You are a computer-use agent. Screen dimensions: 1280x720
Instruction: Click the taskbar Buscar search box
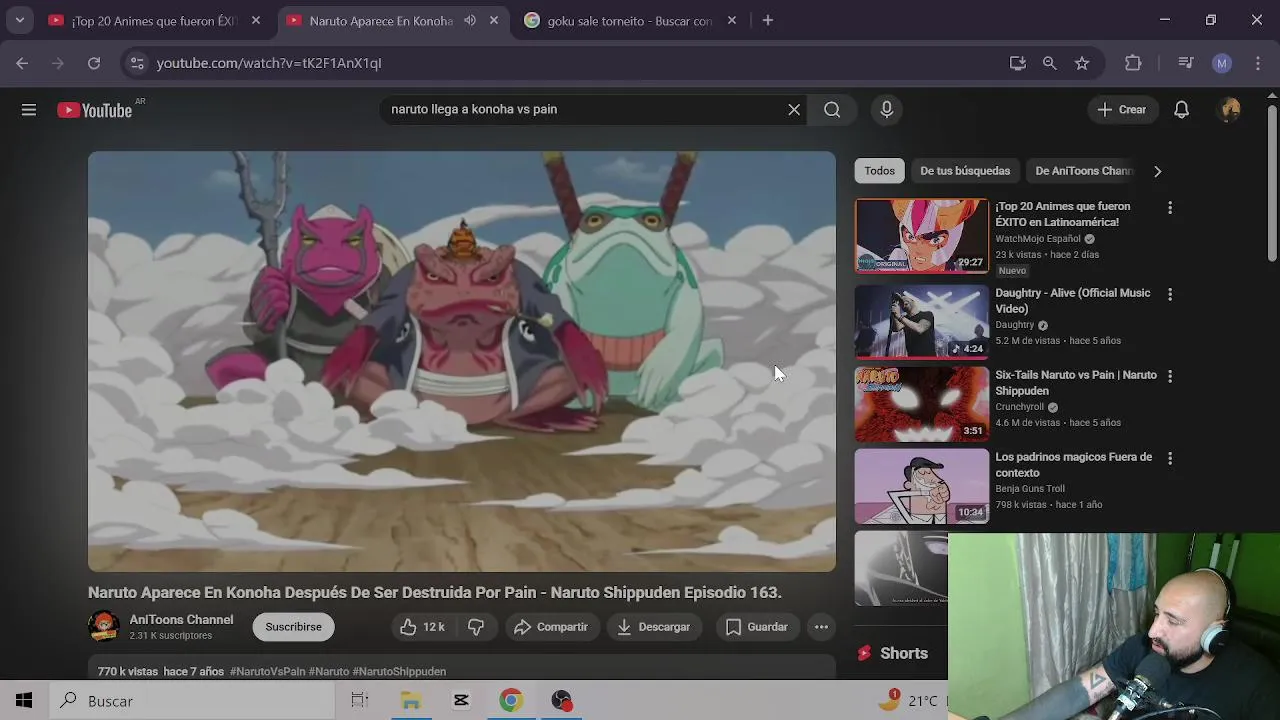coord(191,701)
